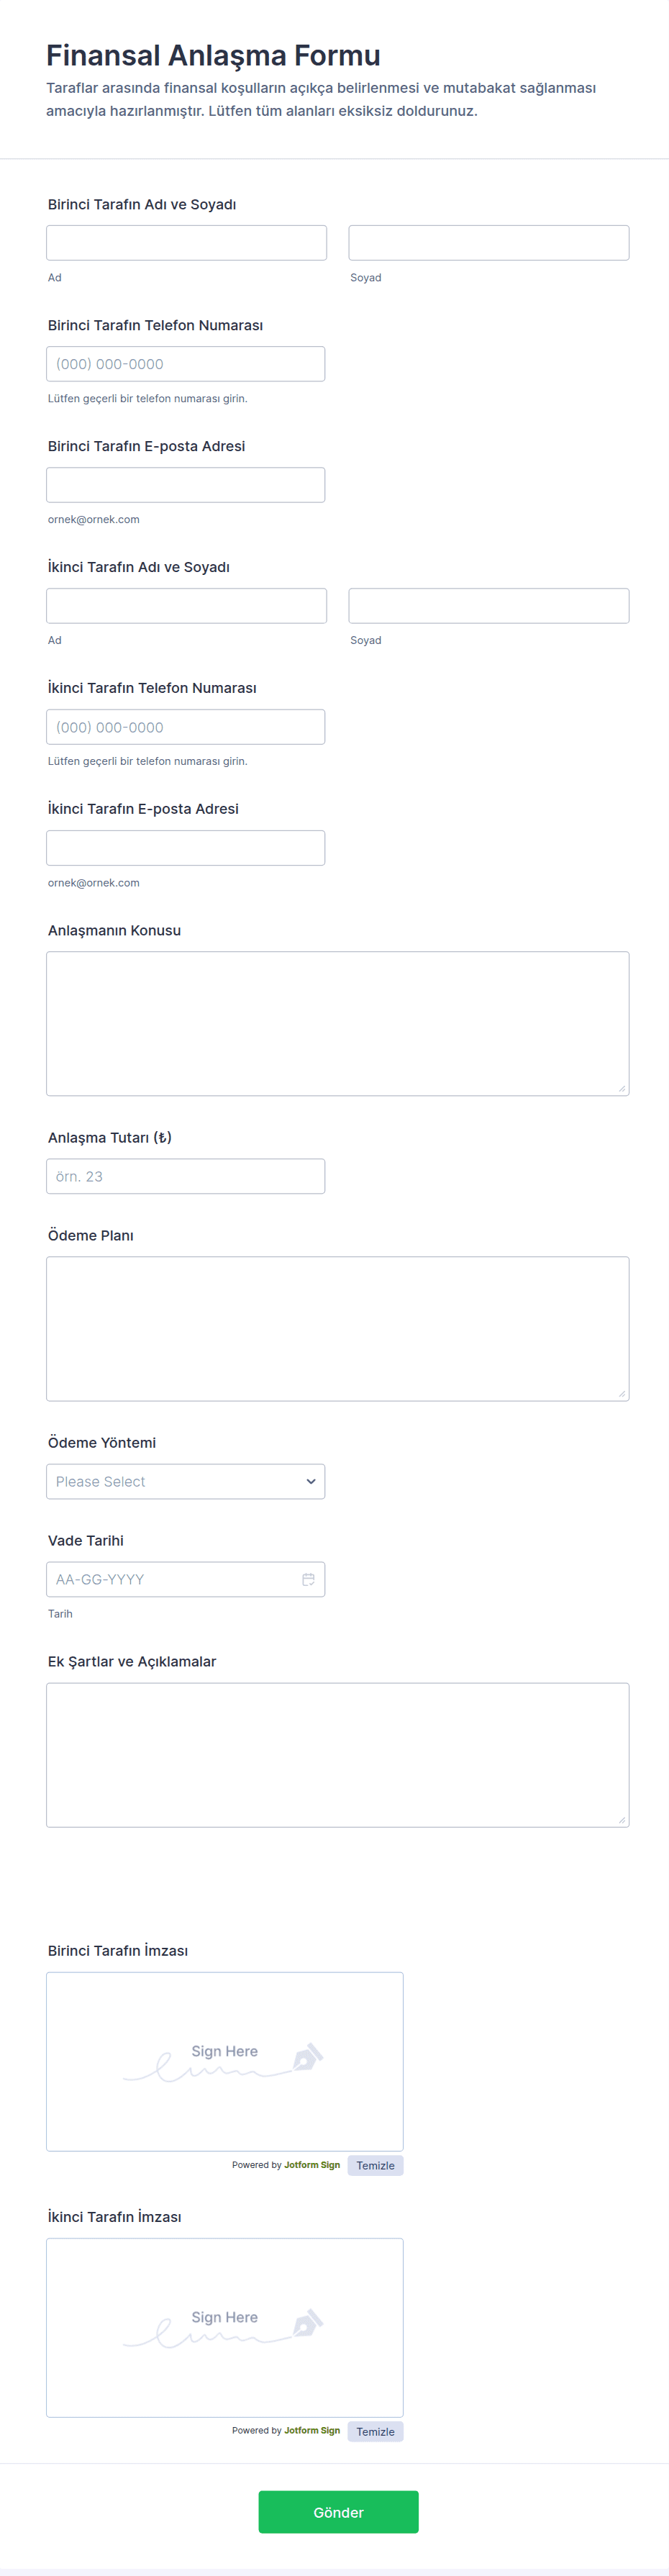Click the calendar icon in Vade Tarihi
Viewport: 669px width, 2576px height.
pos(308,1579)
